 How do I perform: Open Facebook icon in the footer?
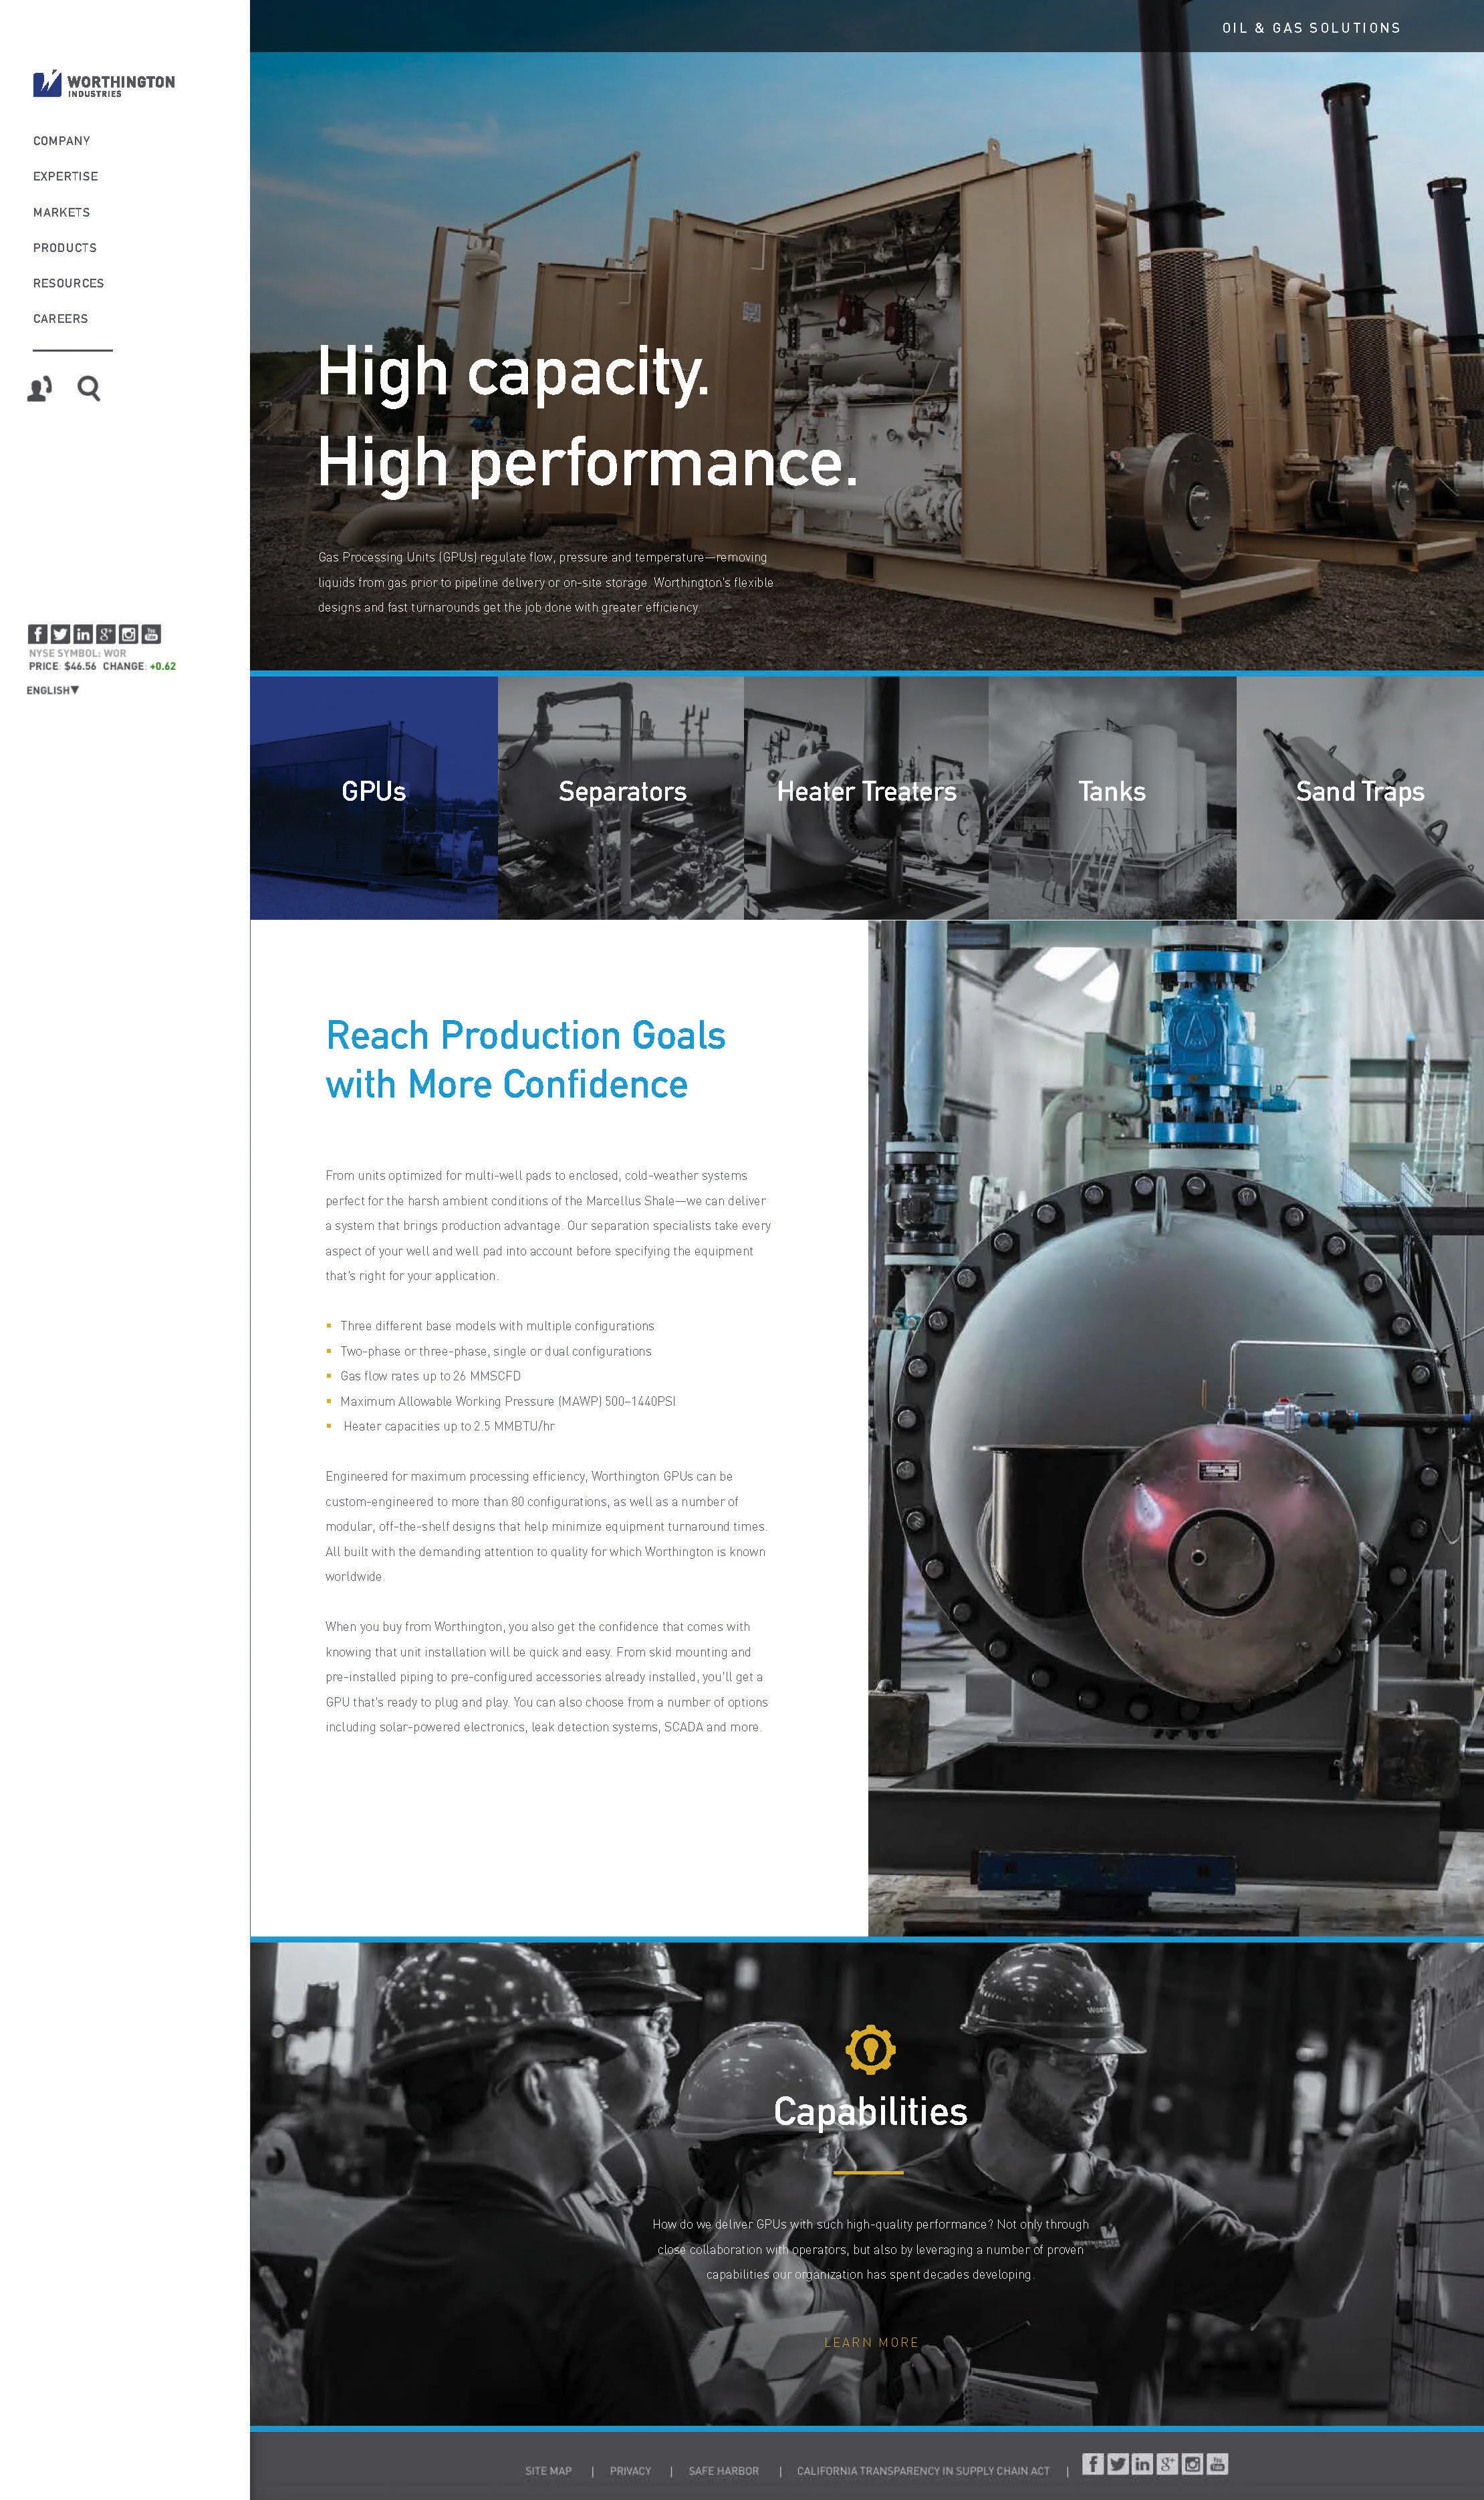pyautogui.click(x=1093, y=2463)
